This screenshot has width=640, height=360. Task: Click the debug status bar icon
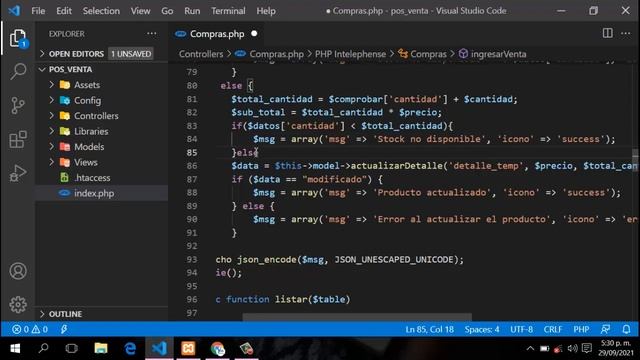(64, 329)
